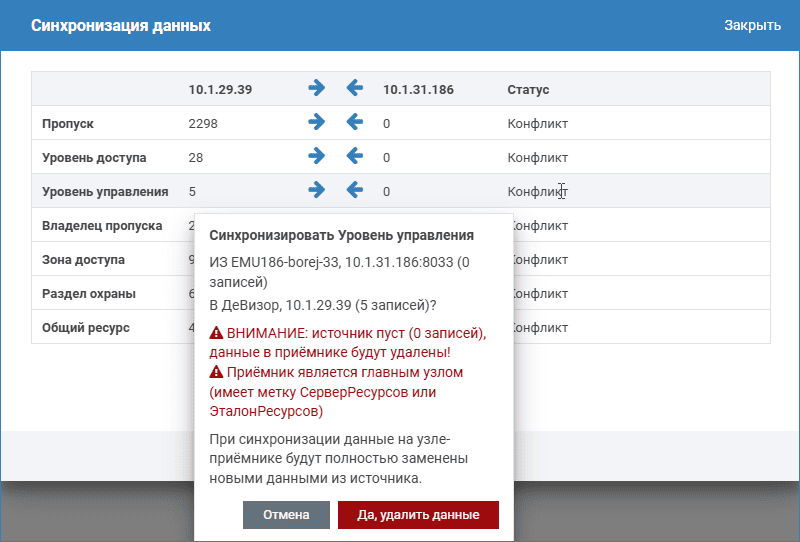The height and width of the screenshot is (542, 800).
Task: Click Конфликт status in Уровень доступа row
Action: point(538,158)
